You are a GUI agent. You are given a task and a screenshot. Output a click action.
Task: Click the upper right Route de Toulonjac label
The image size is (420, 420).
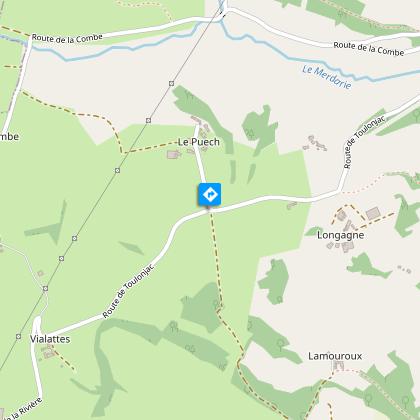point(364,142)
